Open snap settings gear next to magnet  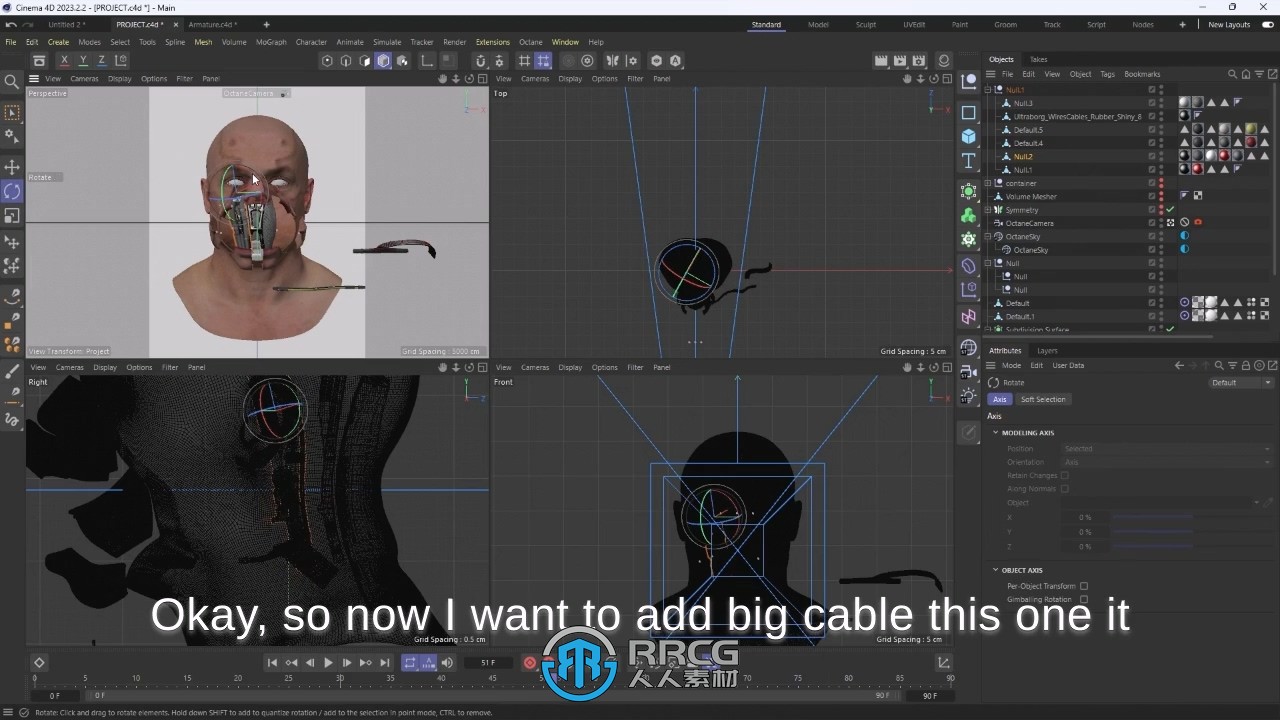click(x=500, y=61)
